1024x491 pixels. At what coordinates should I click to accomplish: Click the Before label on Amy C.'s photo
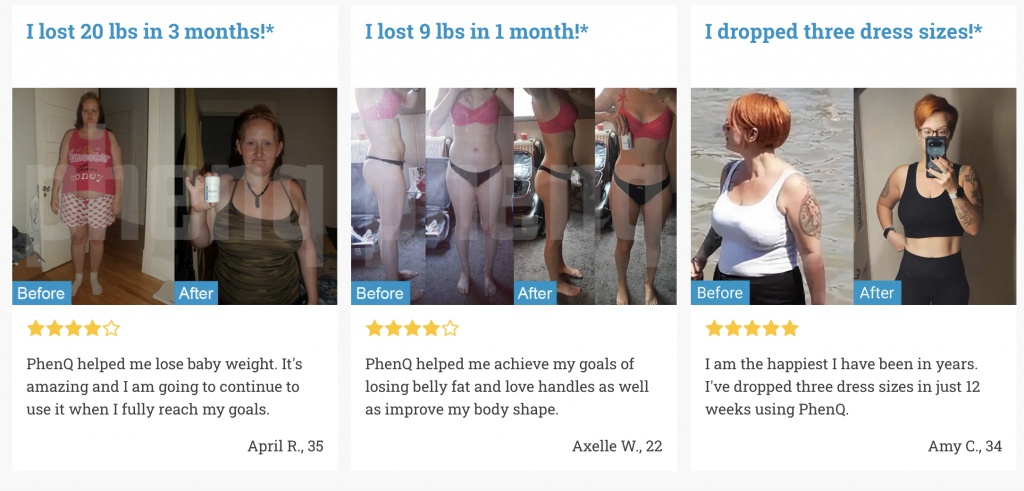pyautogui.click(x=720, y=293)
